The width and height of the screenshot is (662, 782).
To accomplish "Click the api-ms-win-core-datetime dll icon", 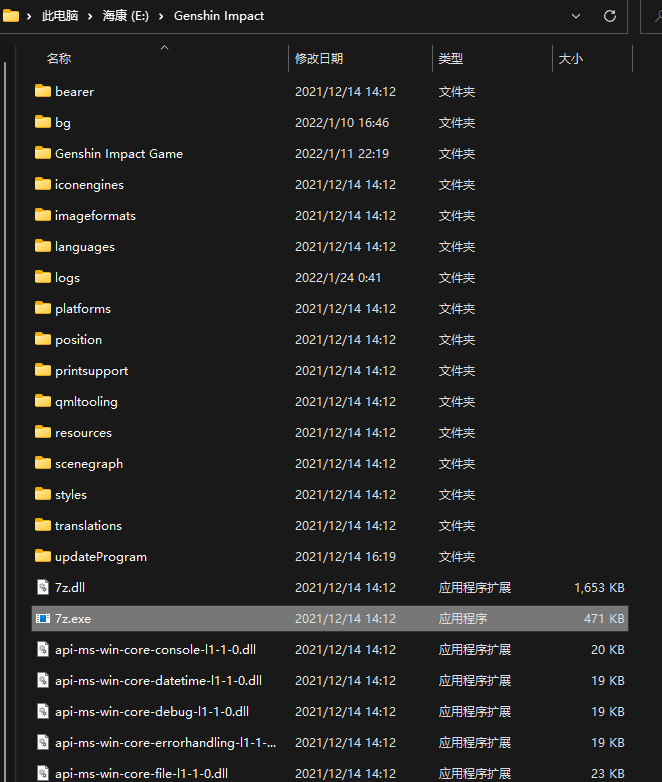I will (x=43, y=680).
